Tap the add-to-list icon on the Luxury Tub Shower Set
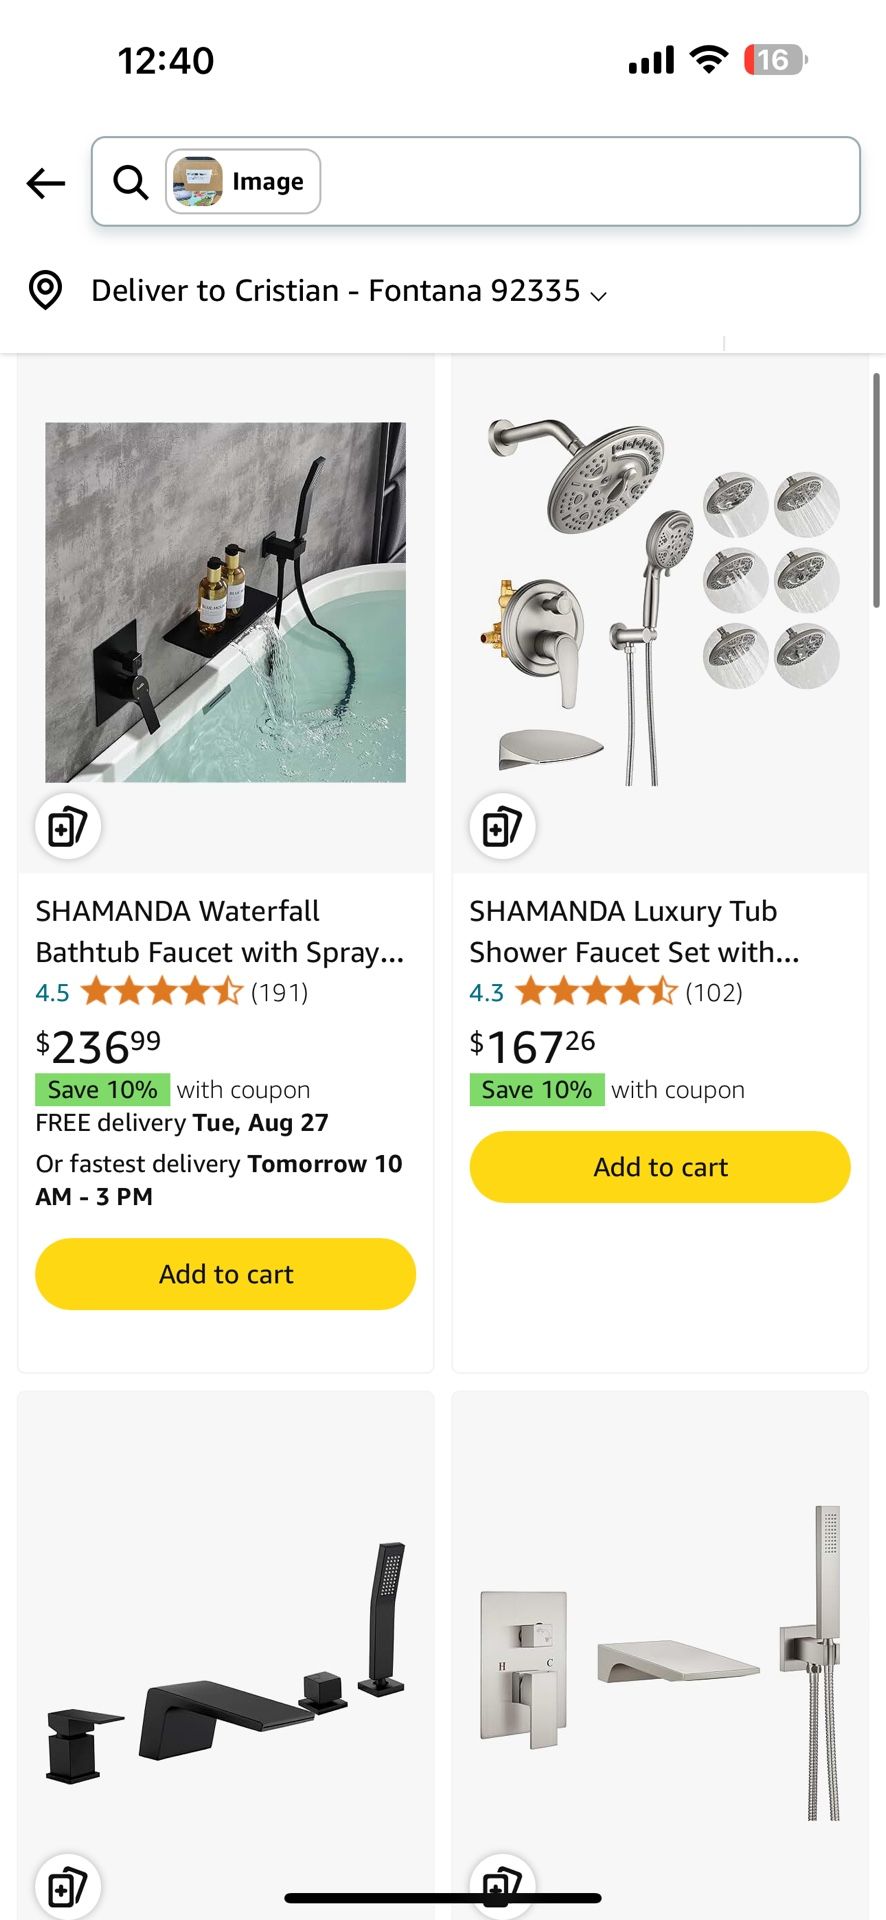 [x=502, y=826]
